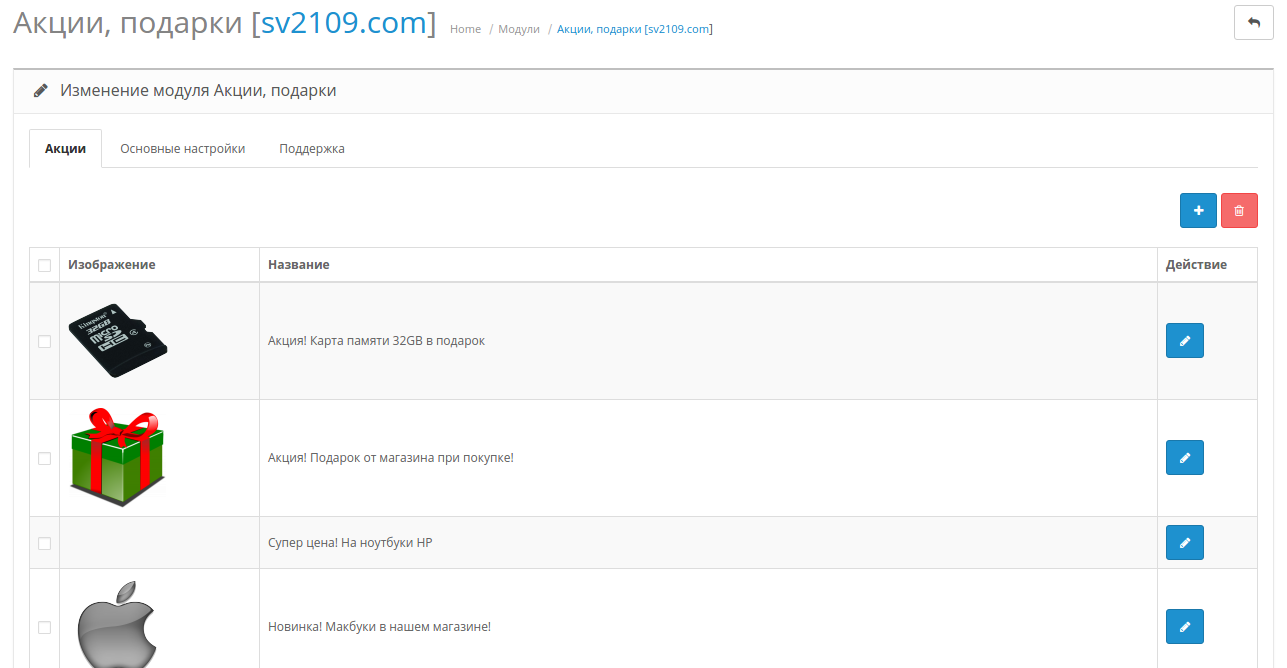This screenshot has width=1287, height=668.
Task: Edit the HP laptops super price promotion
Action: (1184, 543)
